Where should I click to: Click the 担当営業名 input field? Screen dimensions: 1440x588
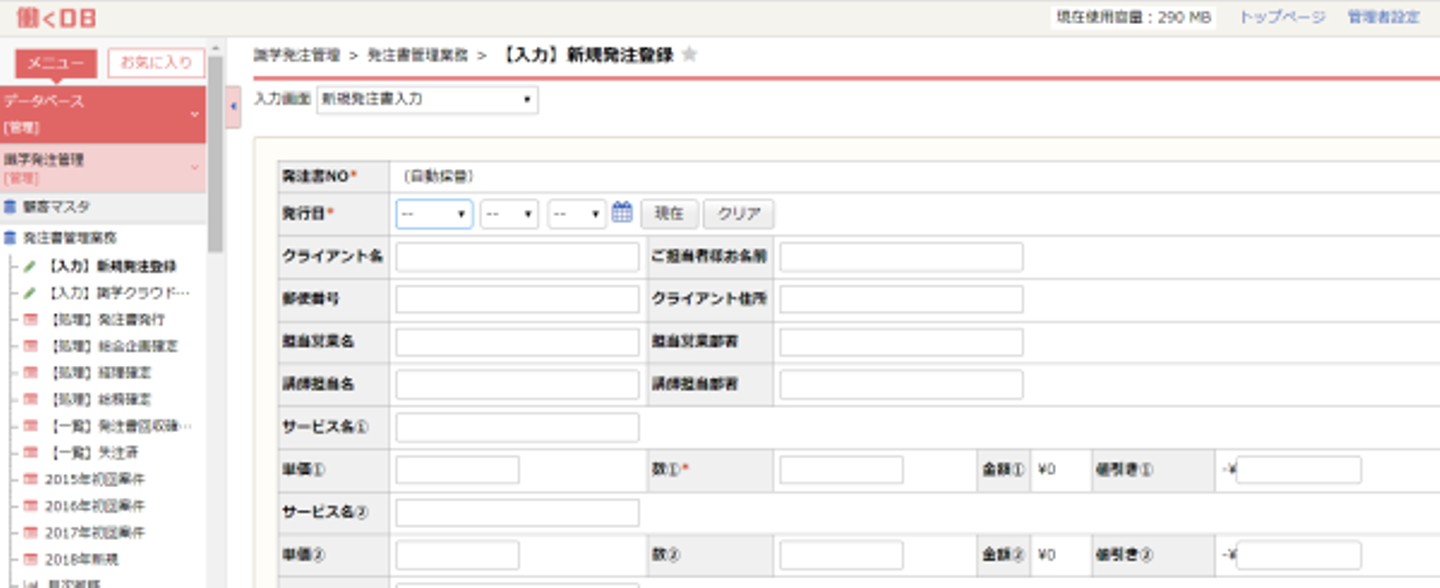click(517, 342)
